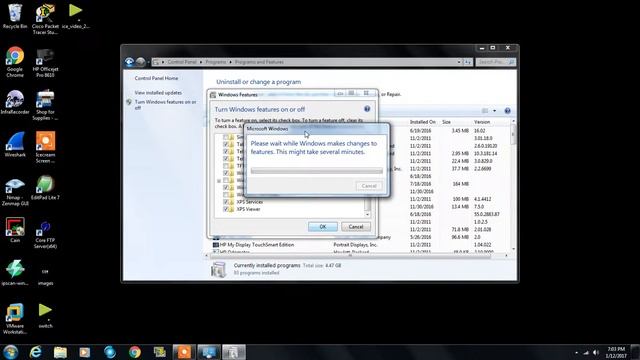Open the InfraRecorder desktop shortcut
Screen dimensions: 640x360
coord(15,102)
